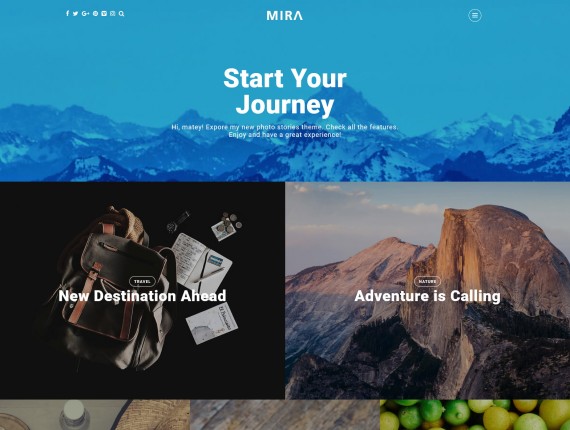Open the circular hamburger menu
This screenshot has width=570, height=430.
475,15
